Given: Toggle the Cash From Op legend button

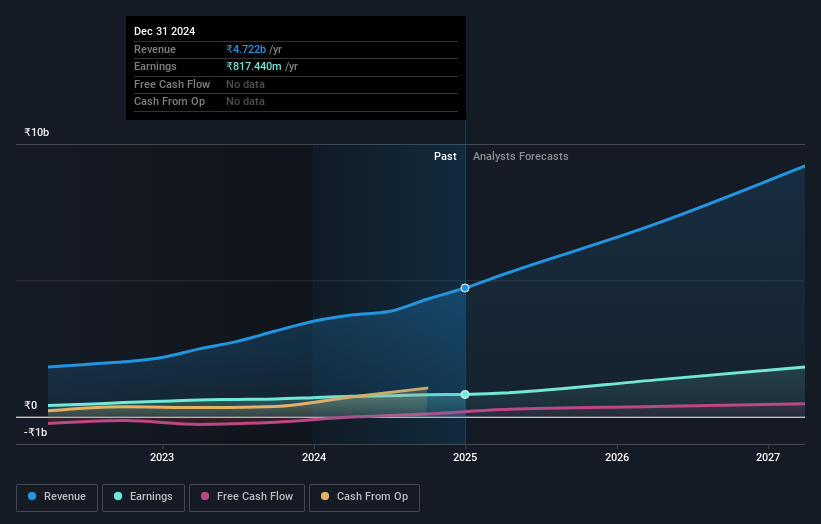Looking at the screenshot, I should pos(364,497).
